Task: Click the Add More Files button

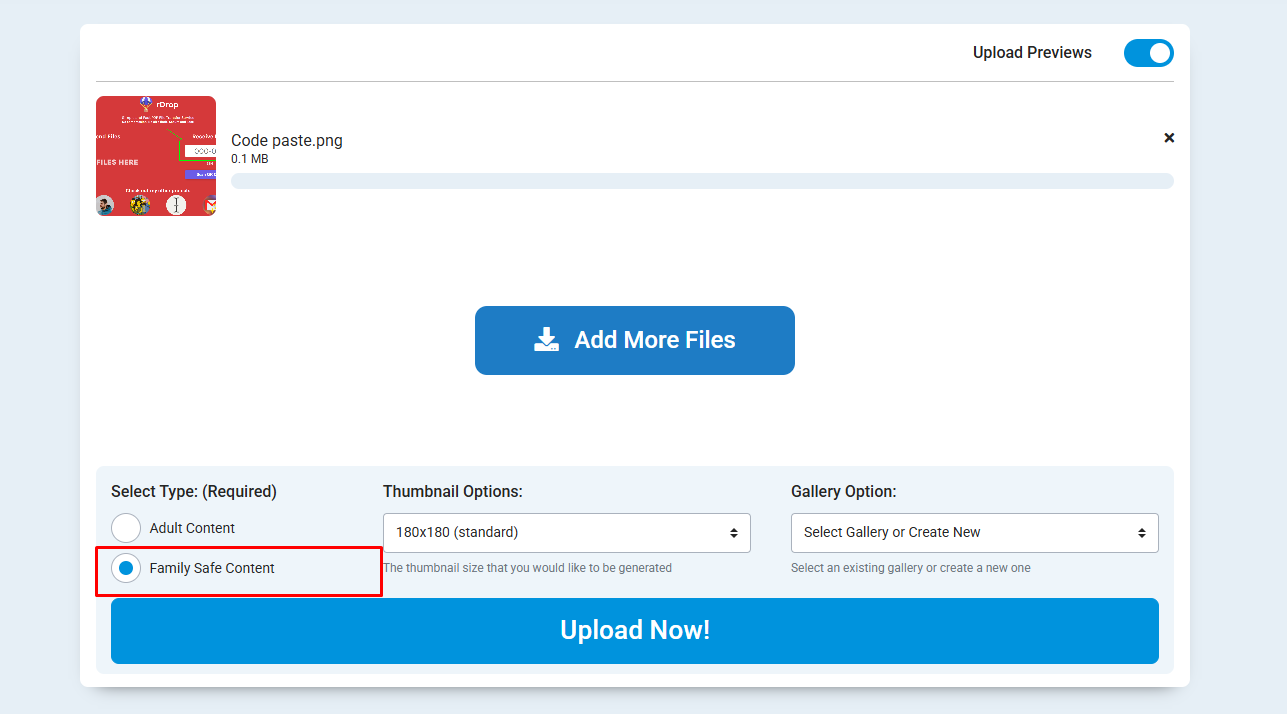Action: coord(635,340)
